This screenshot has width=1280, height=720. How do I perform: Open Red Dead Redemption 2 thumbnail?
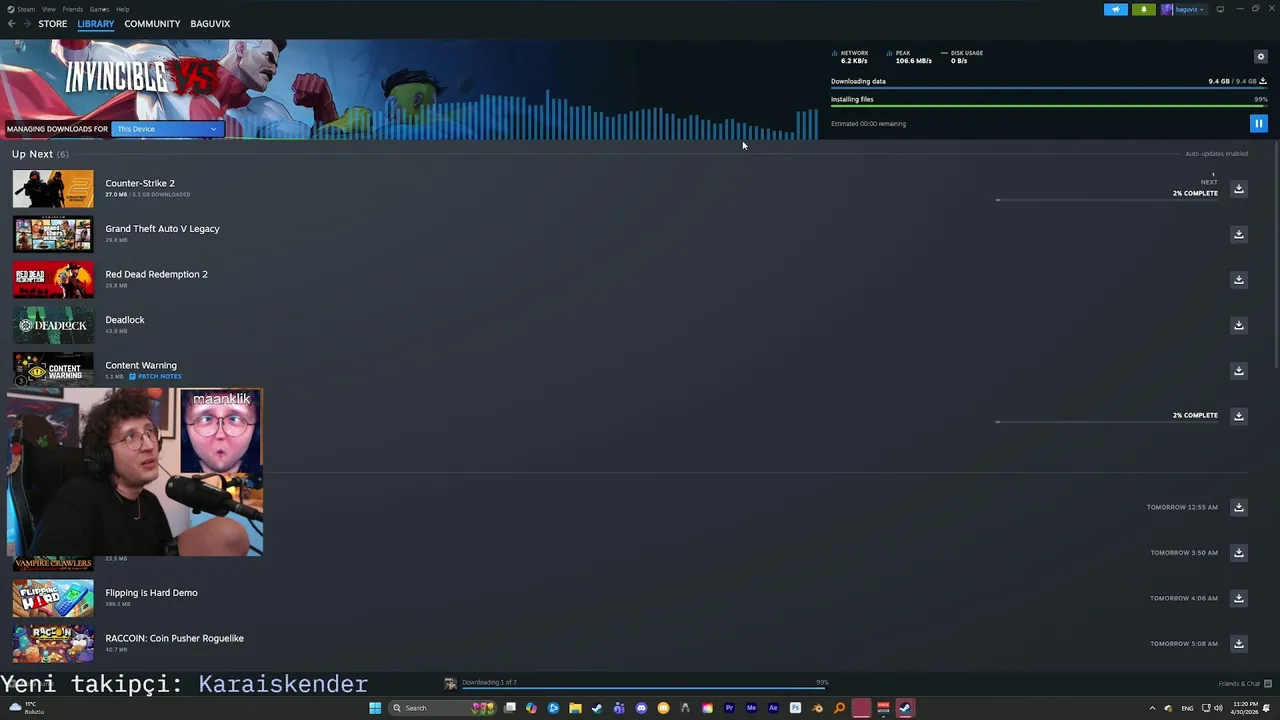click(53, 279)
